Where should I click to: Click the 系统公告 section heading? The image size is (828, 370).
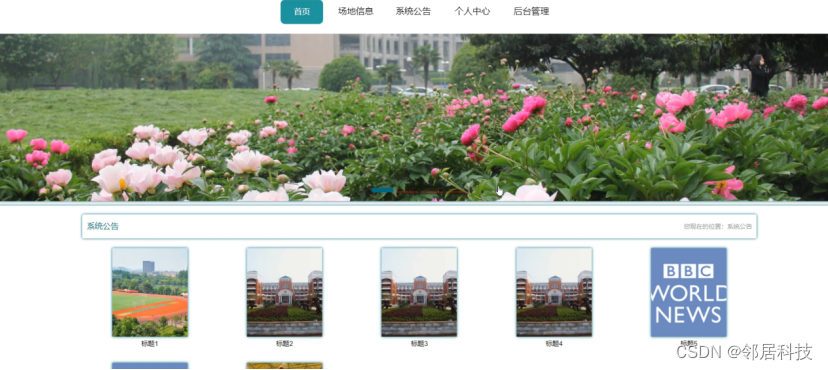coord(103,226)
